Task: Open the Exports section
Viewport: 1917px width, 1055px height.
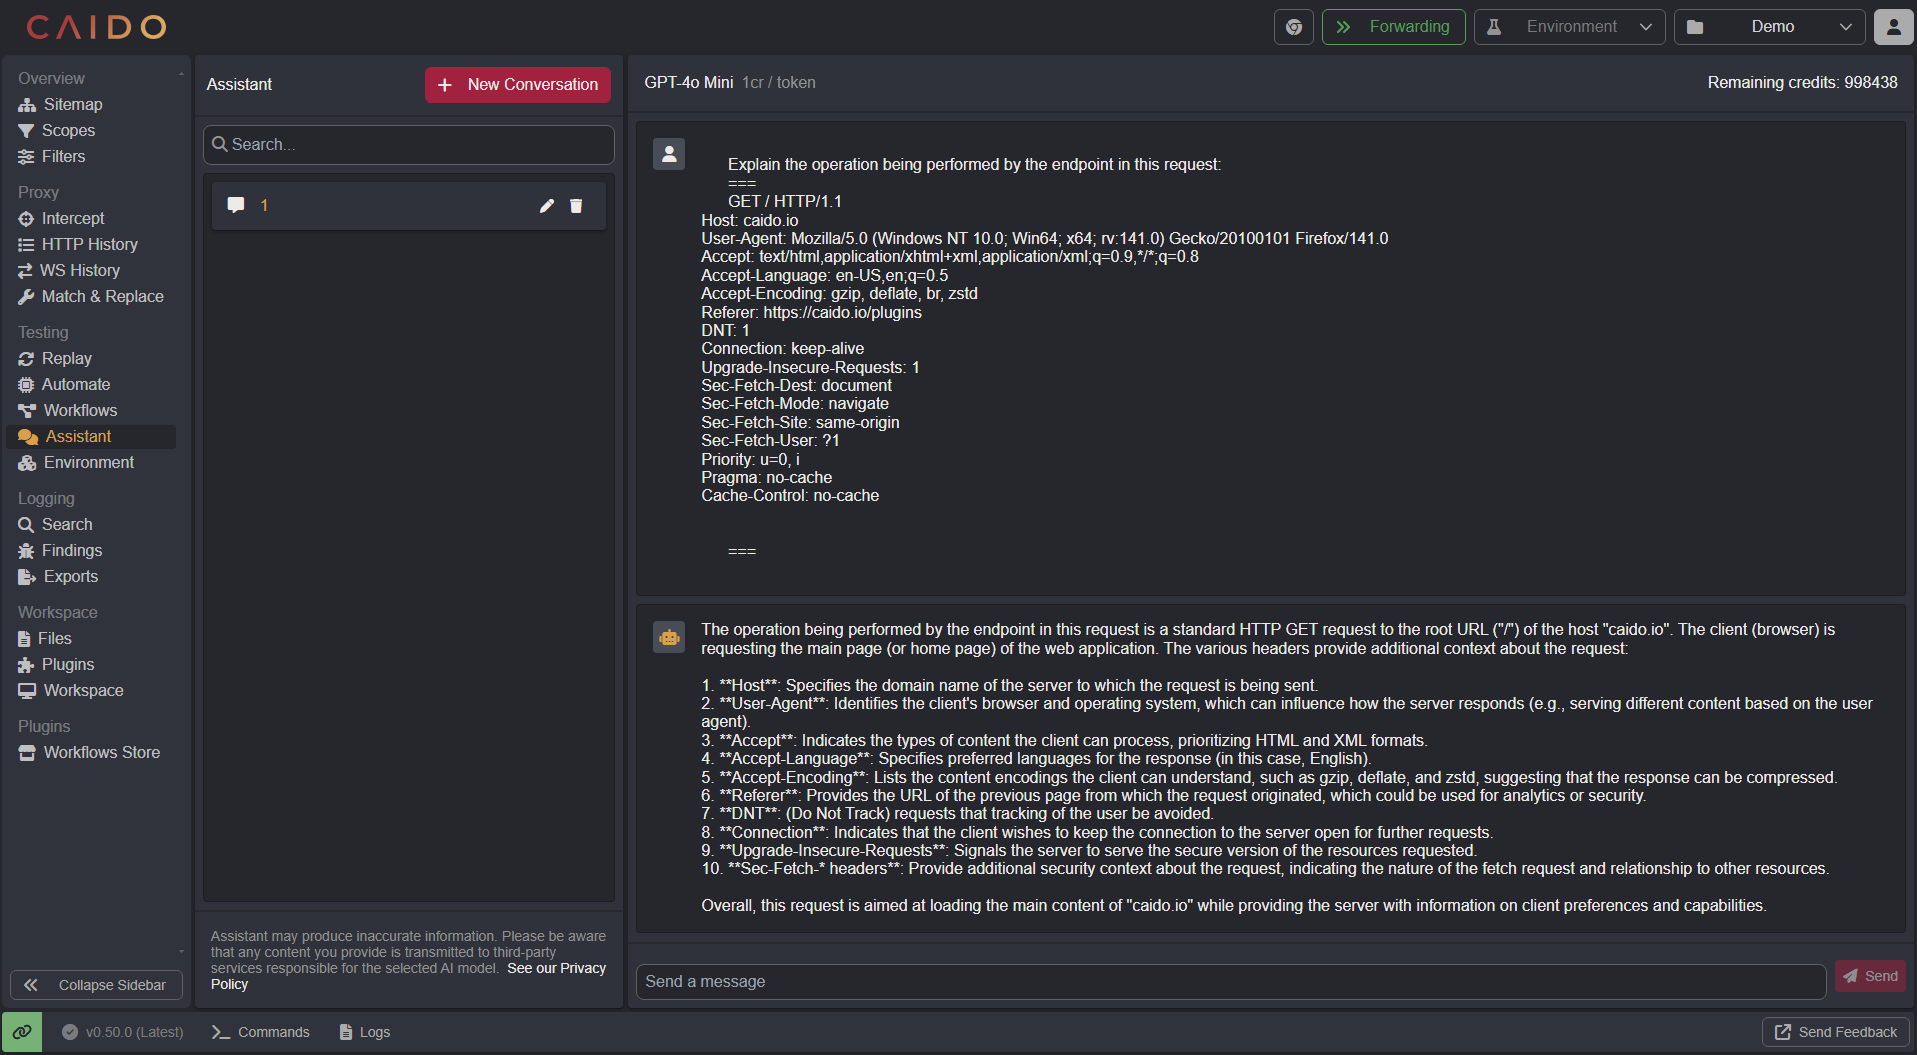Action: pyautogui.click(x=69, y=576)
